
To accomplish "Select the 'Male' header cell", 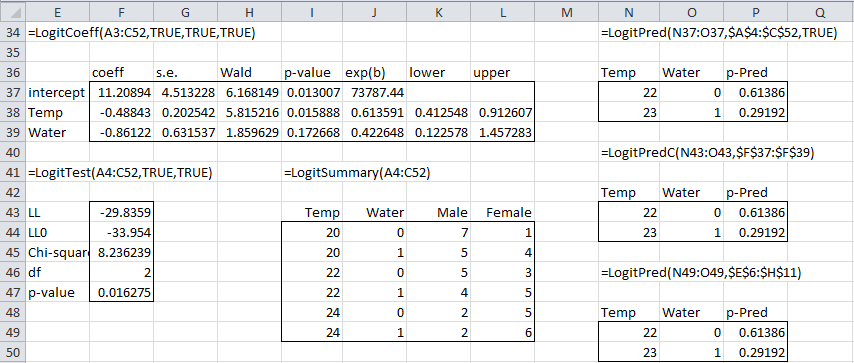I will (x=439, y=213).
